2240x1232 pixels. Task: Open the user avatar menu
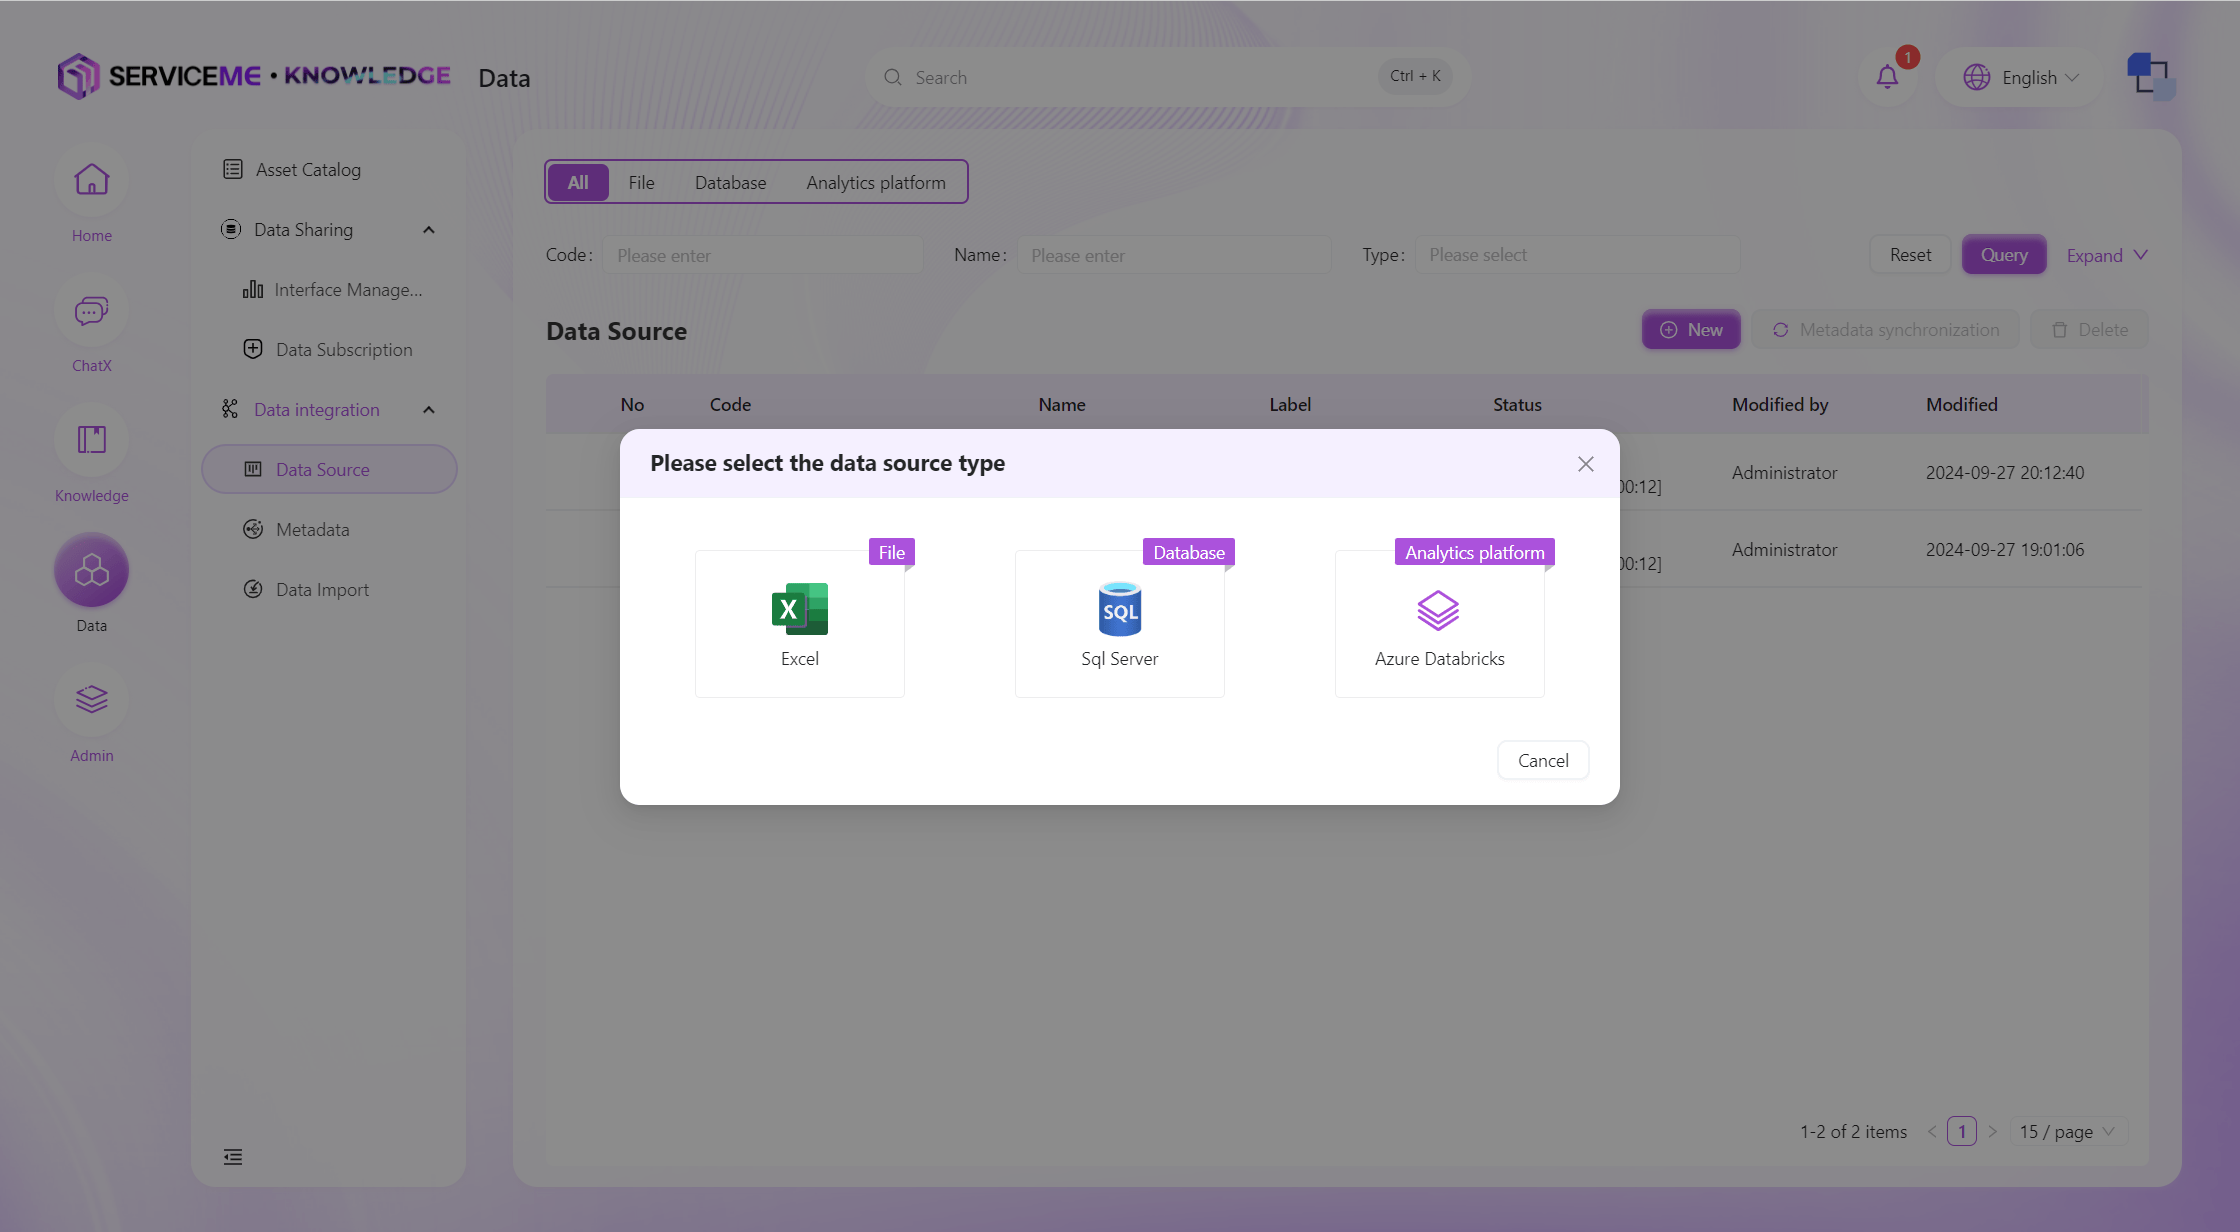pyautogui.click(x=2150, y=76)
